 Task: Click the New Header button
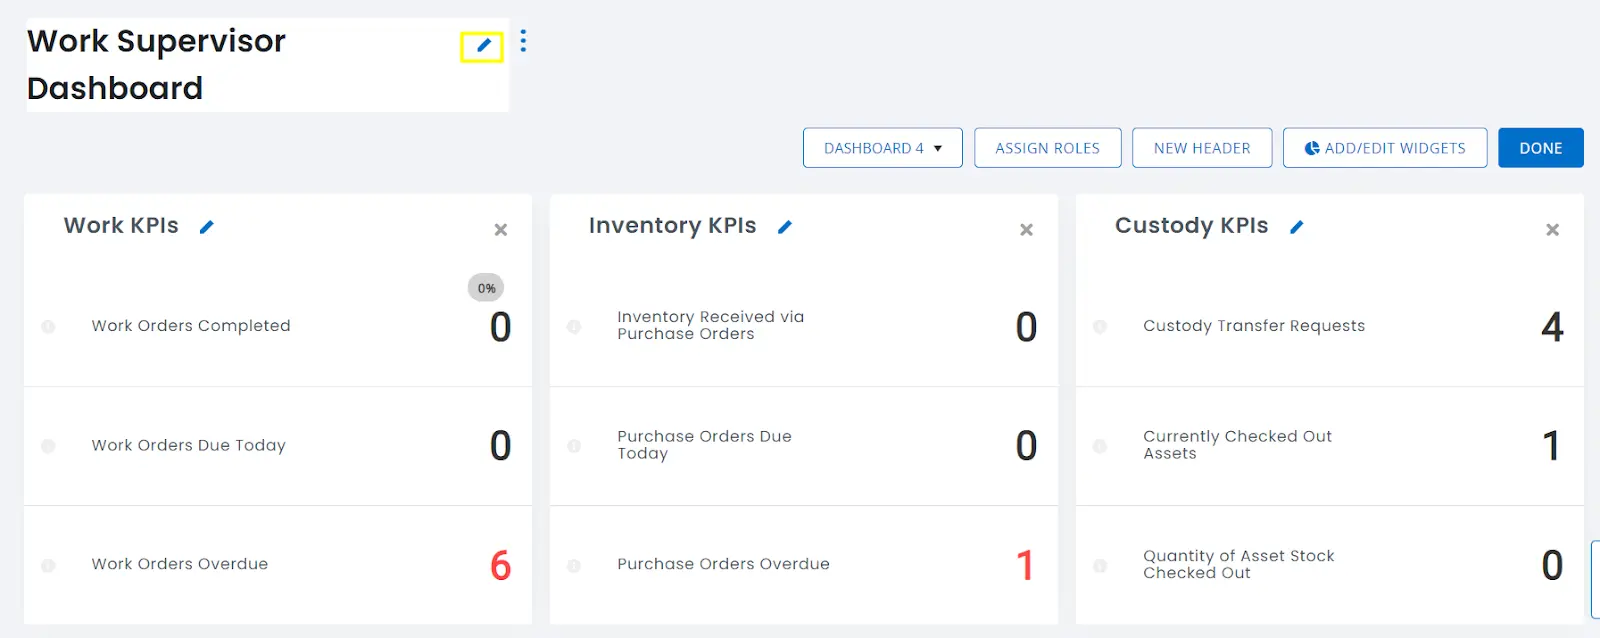point(1202,148)
